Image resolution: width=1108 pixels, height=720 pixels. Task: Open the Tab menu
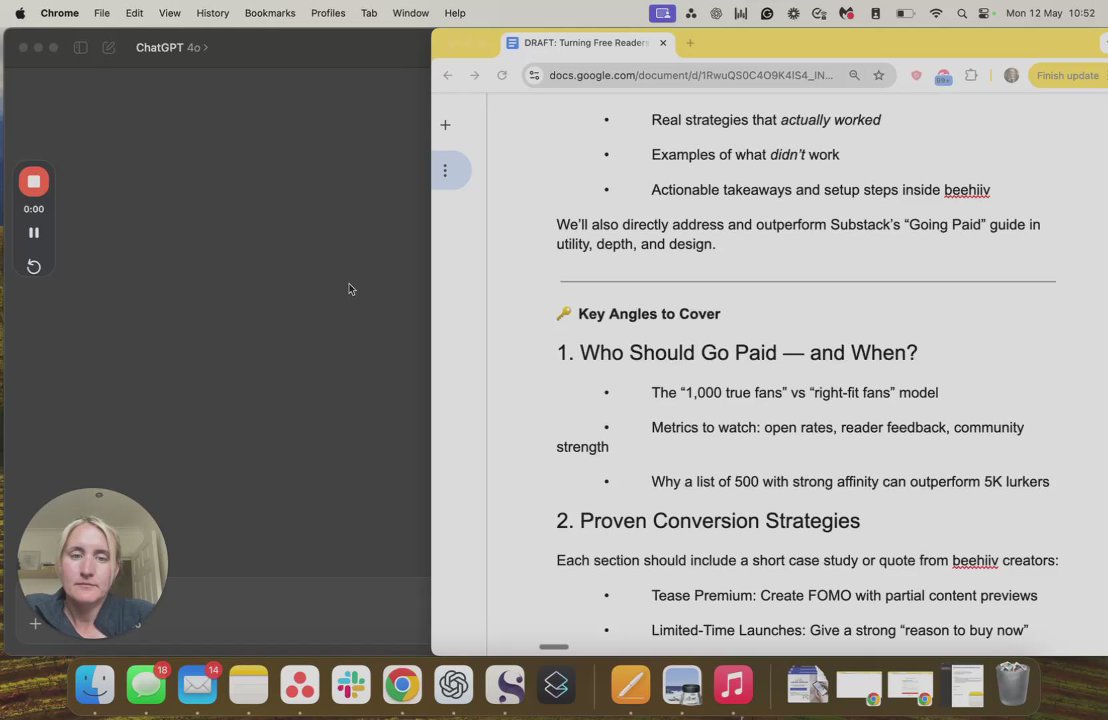click(x=369, y=13)
